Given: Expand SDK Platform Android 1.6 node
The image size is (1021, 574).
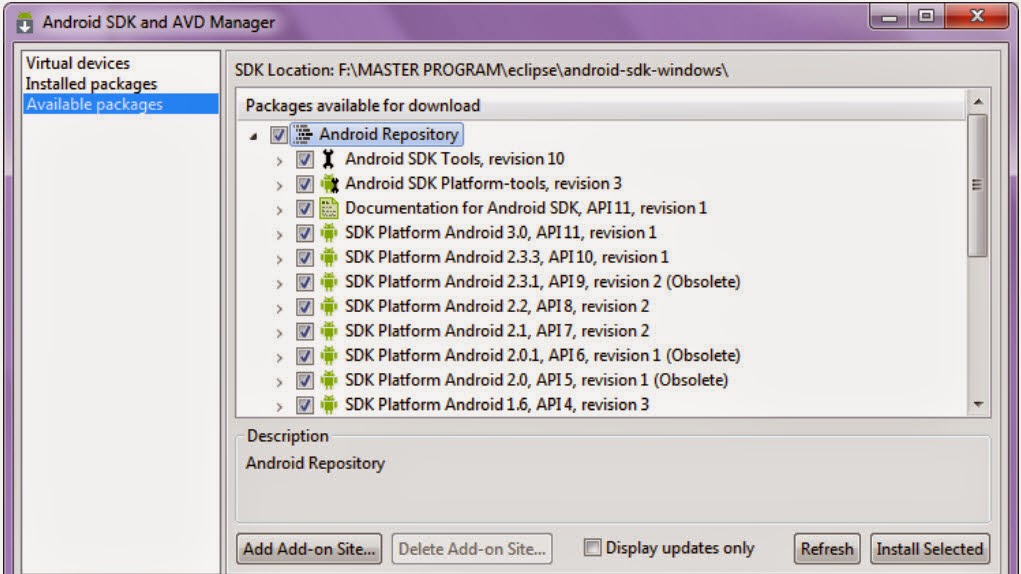Looking at the screenshot, I should click(279, 407).
